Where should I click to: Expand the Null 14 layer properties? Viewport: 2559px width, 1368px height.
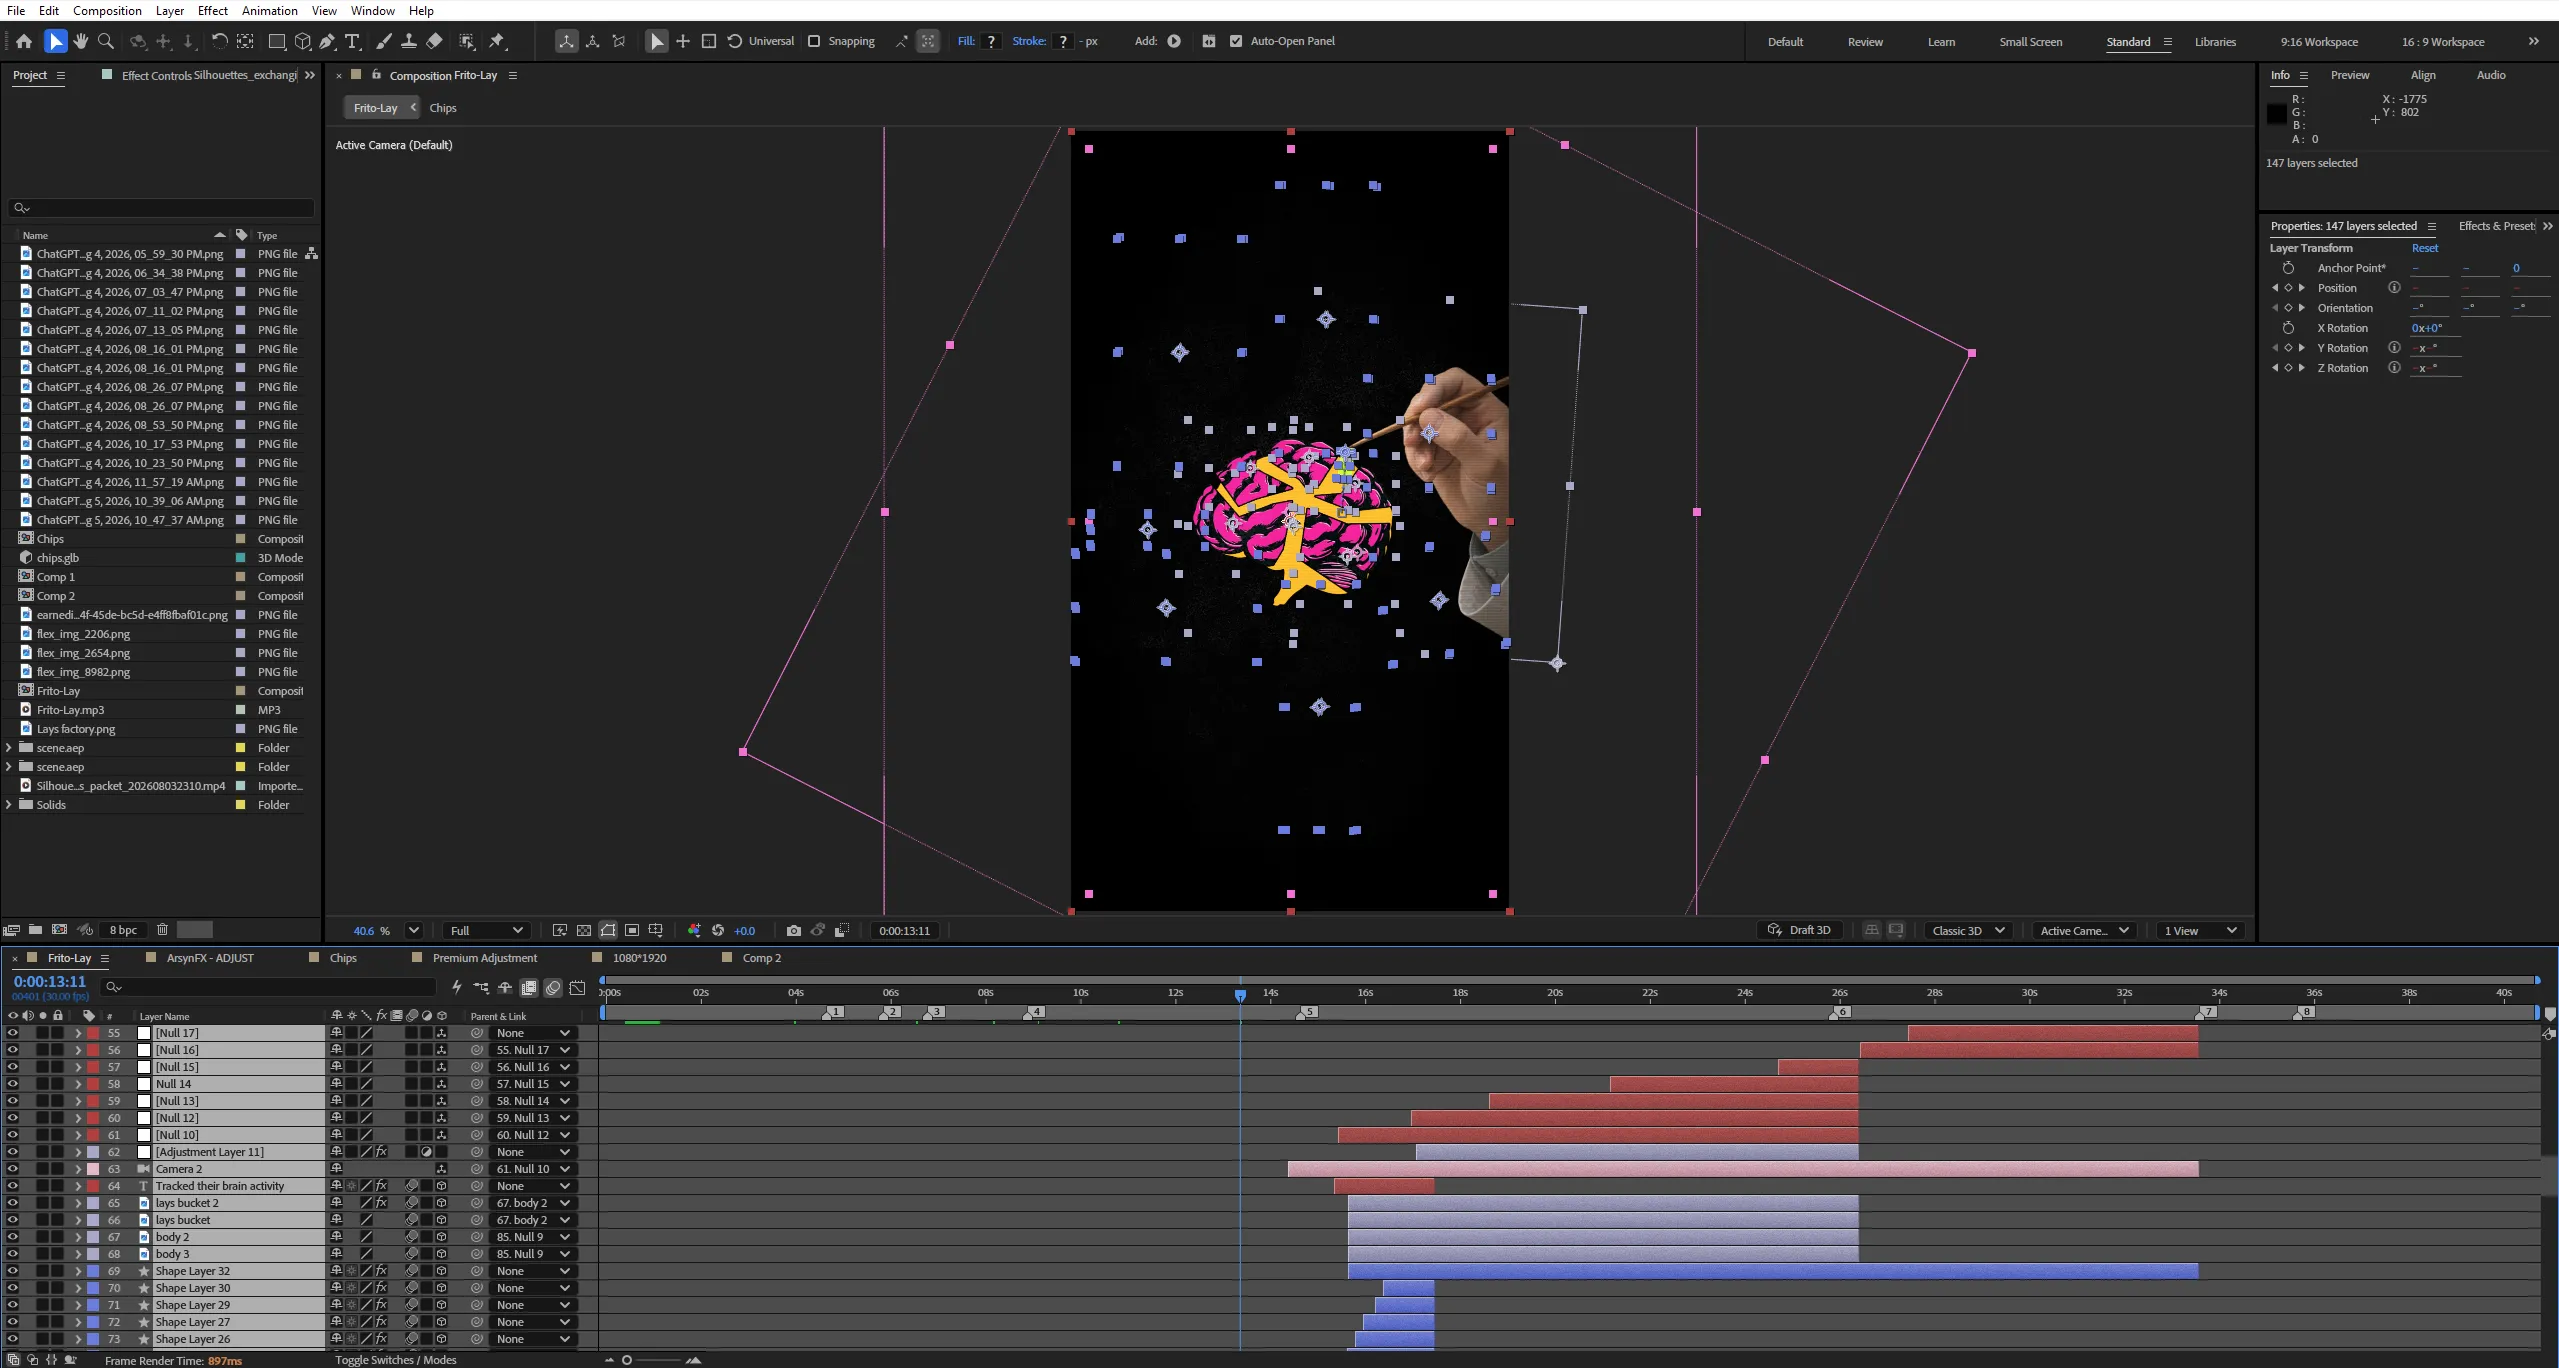click(x=78, y=1084)
